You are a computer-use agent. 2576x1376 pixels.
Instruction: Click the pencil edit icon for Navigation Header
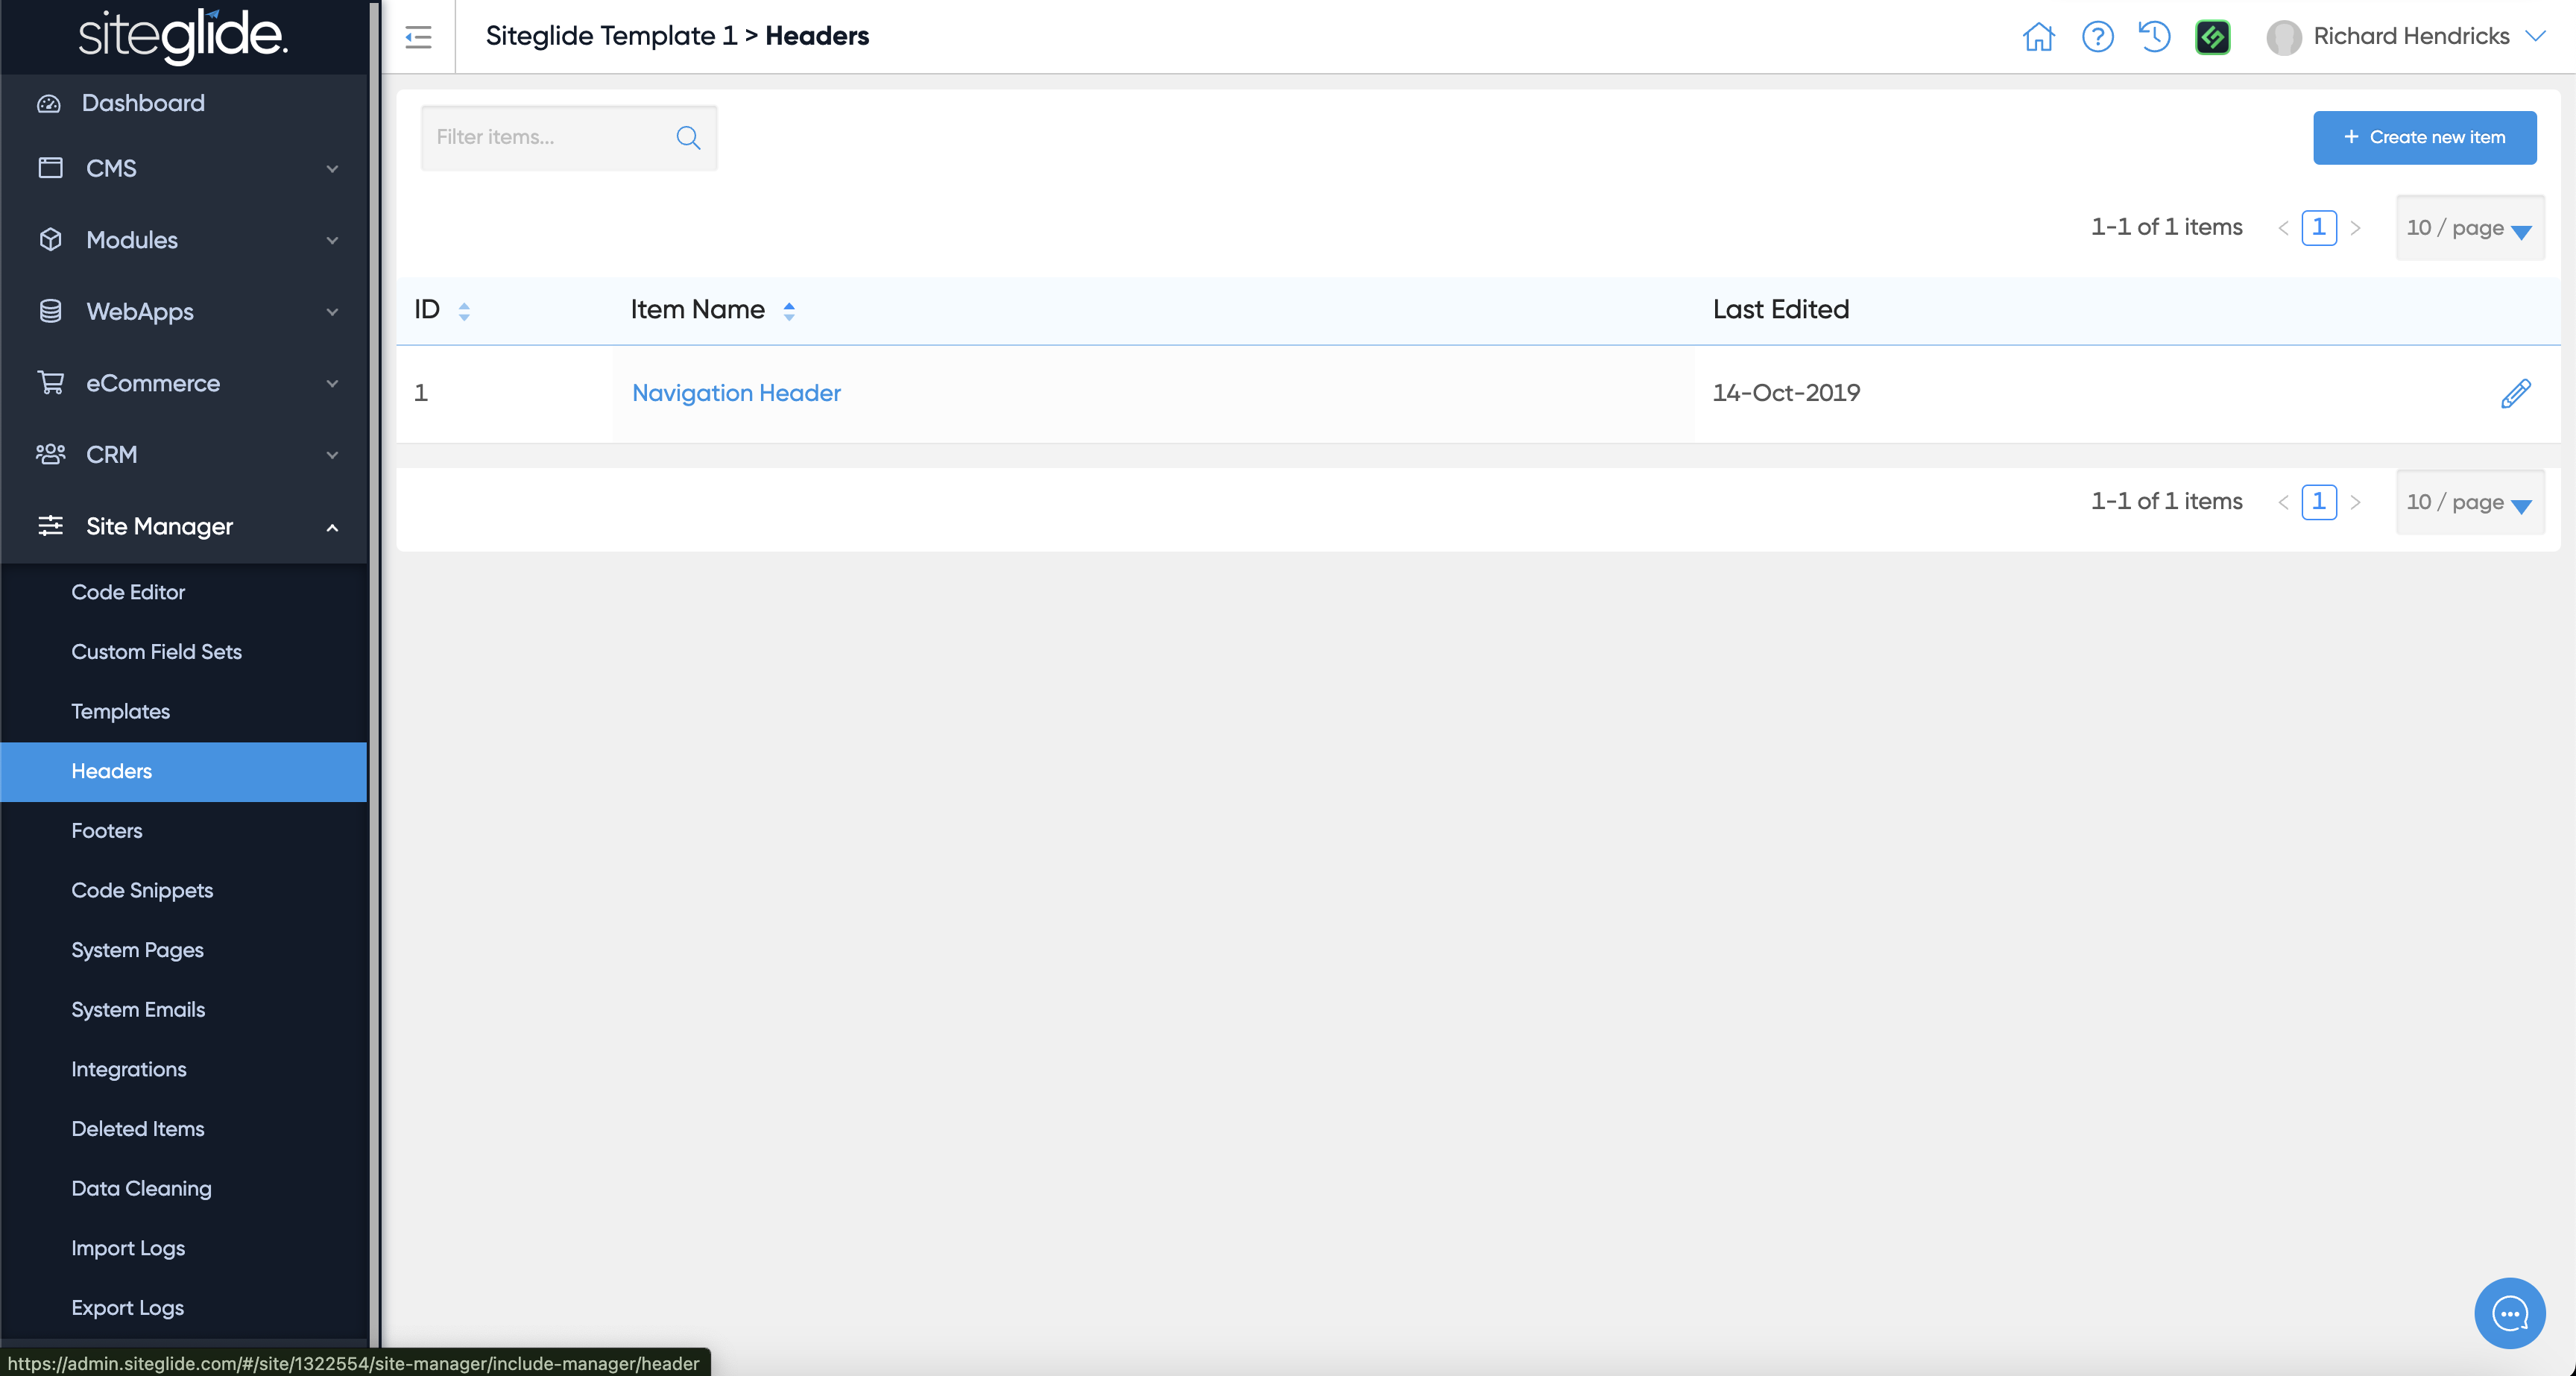click(x=2515, y=393)
